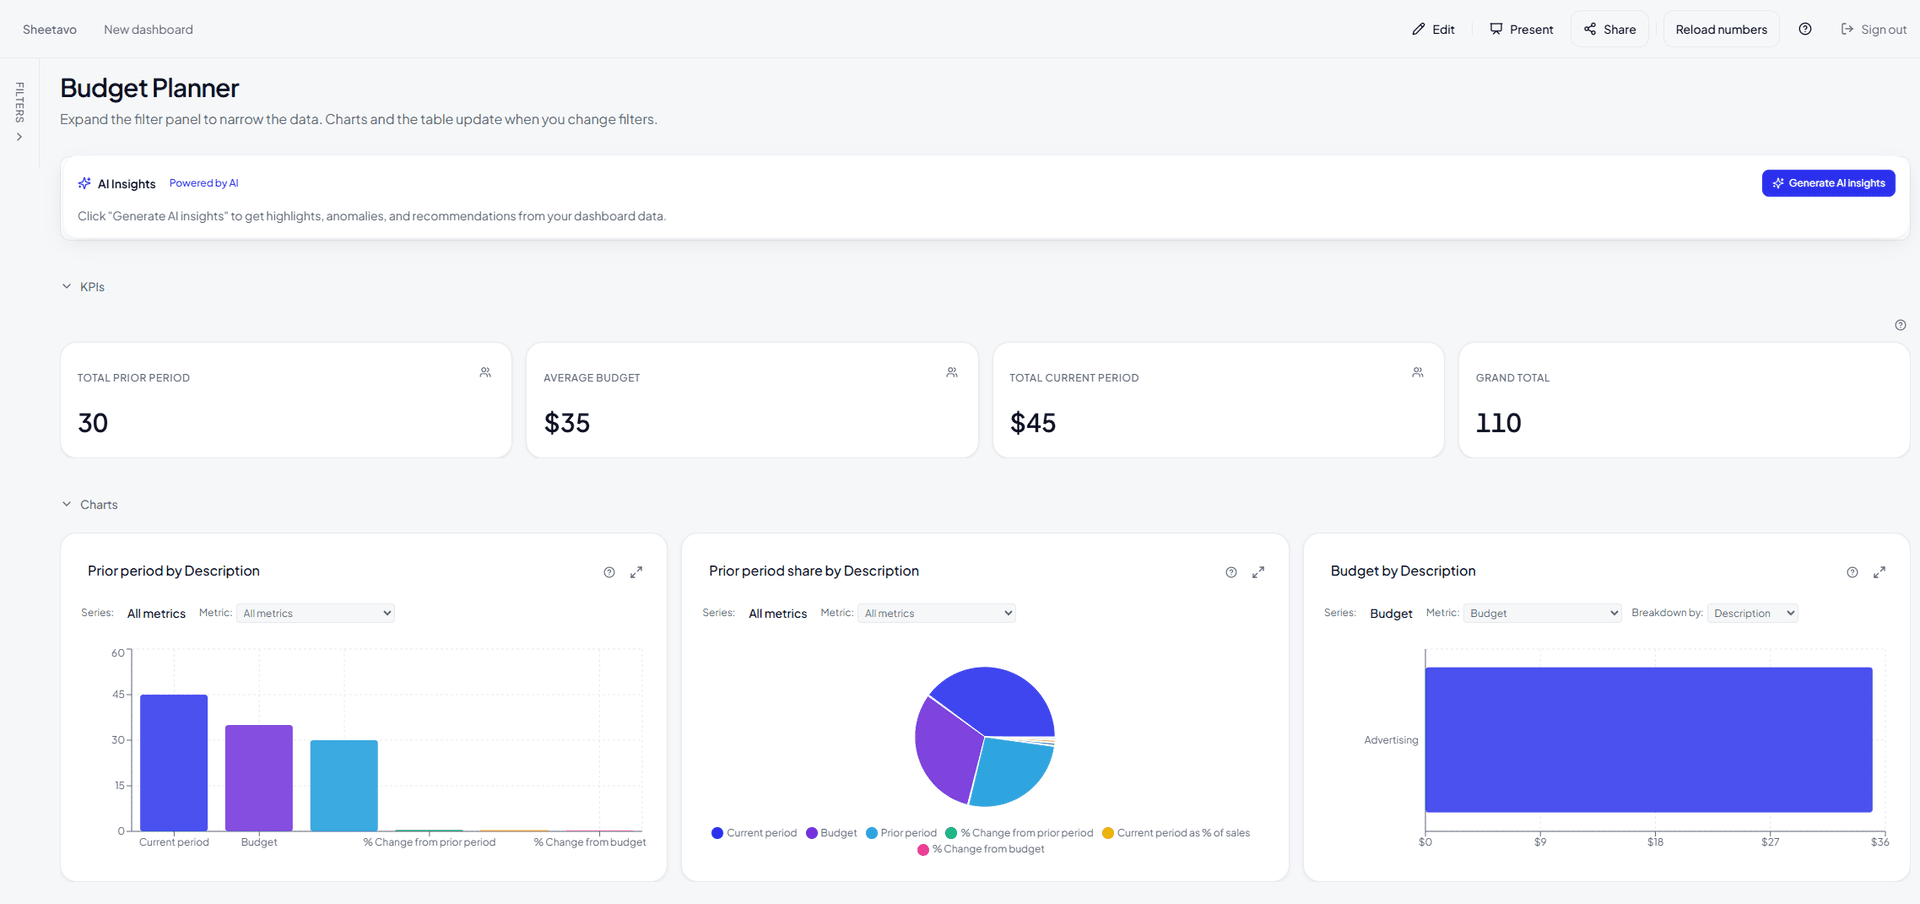Open the Breakdown by Description dropdown
This screenshot has width=1920, height=904.
(1752, 612)
